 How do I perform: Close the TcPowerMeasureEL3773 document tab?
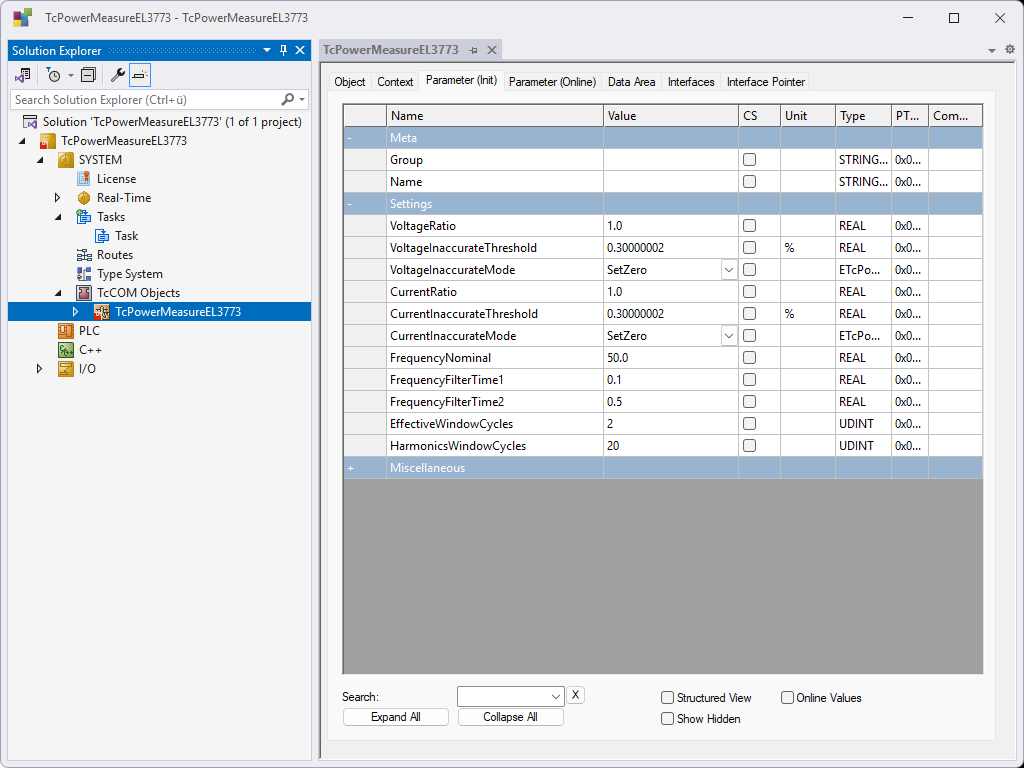pos(492,50)
